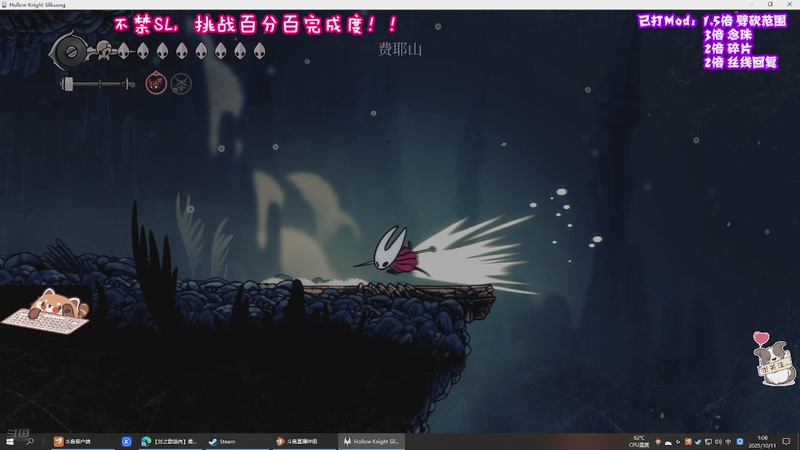Select the red equipped tool icon

click(156, 83)
